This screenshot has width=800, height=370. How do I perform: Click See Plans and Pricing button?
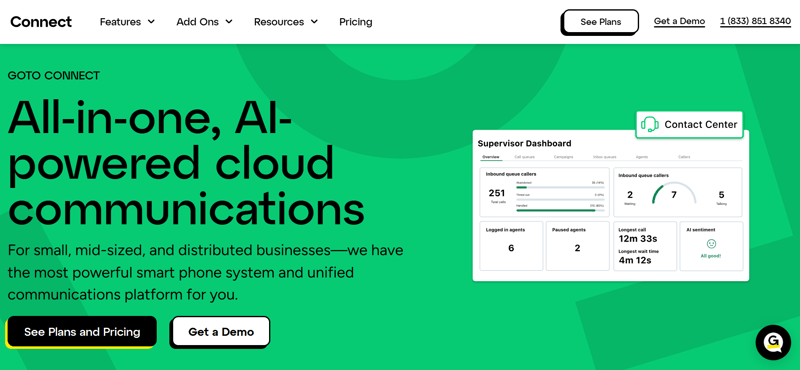[82, 332]
